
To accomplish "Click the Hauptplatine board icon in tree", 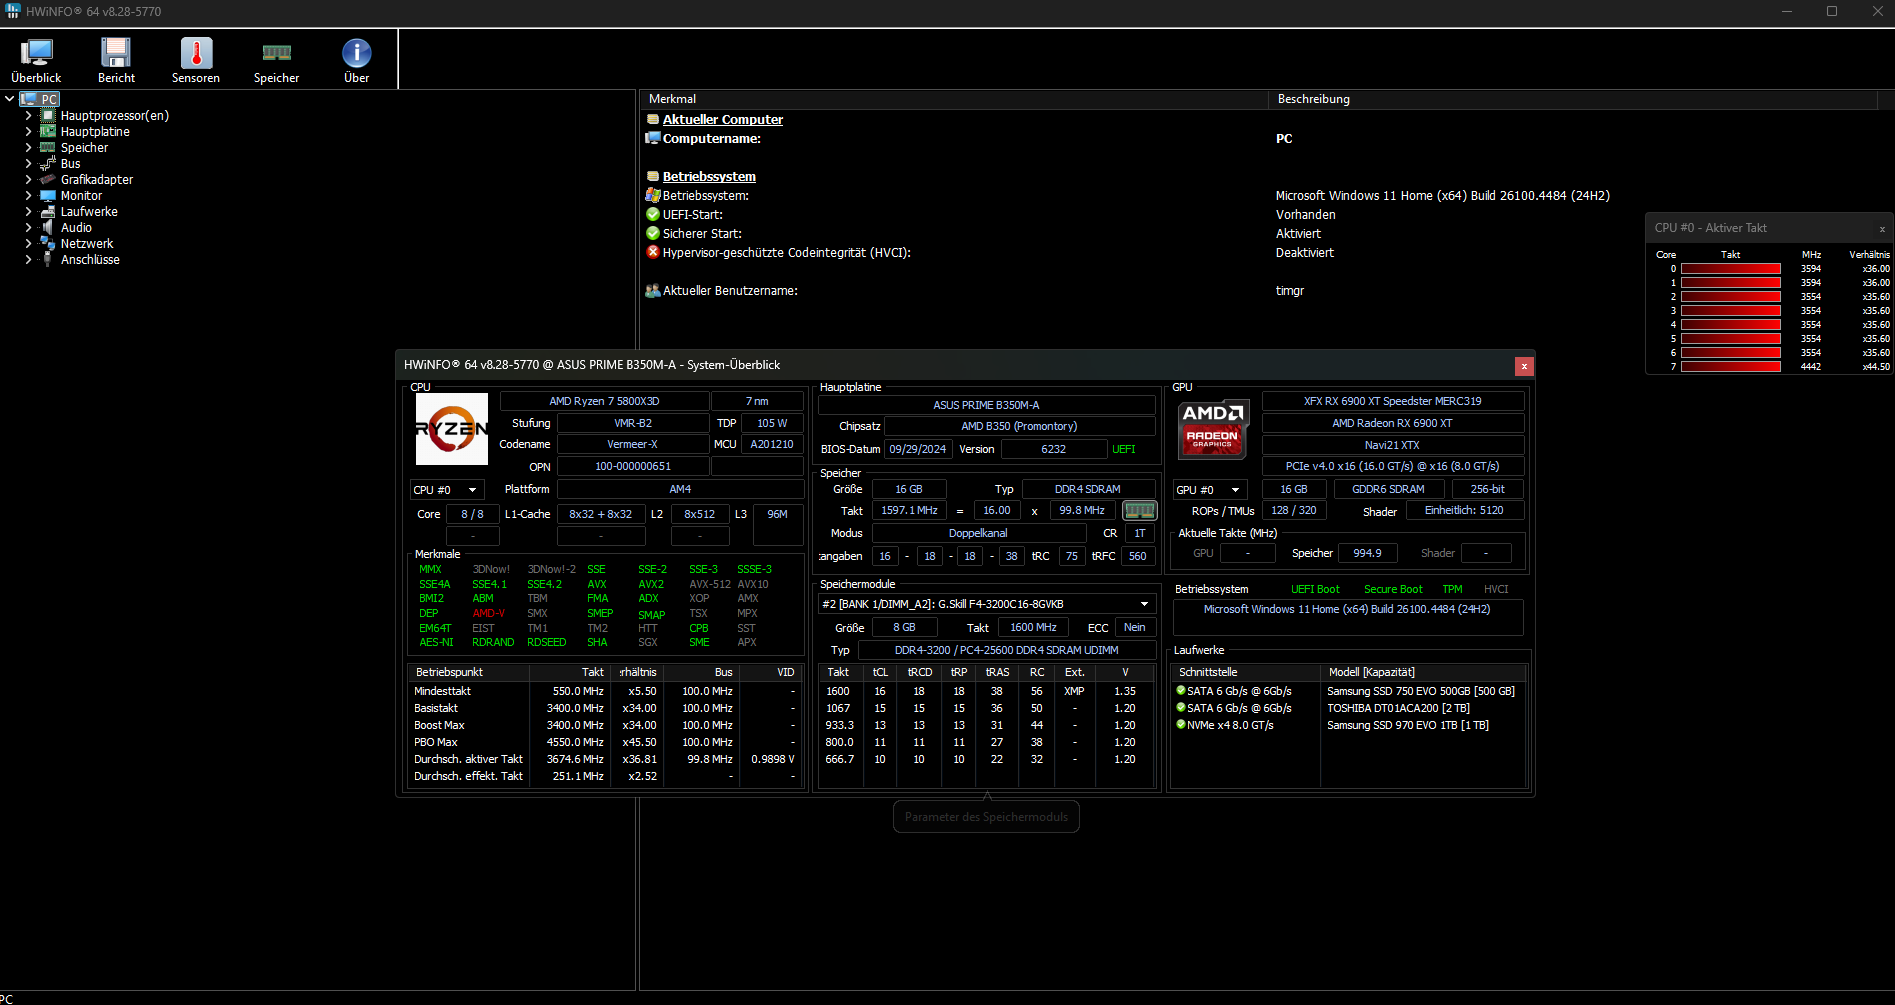I will click(47, 132).
